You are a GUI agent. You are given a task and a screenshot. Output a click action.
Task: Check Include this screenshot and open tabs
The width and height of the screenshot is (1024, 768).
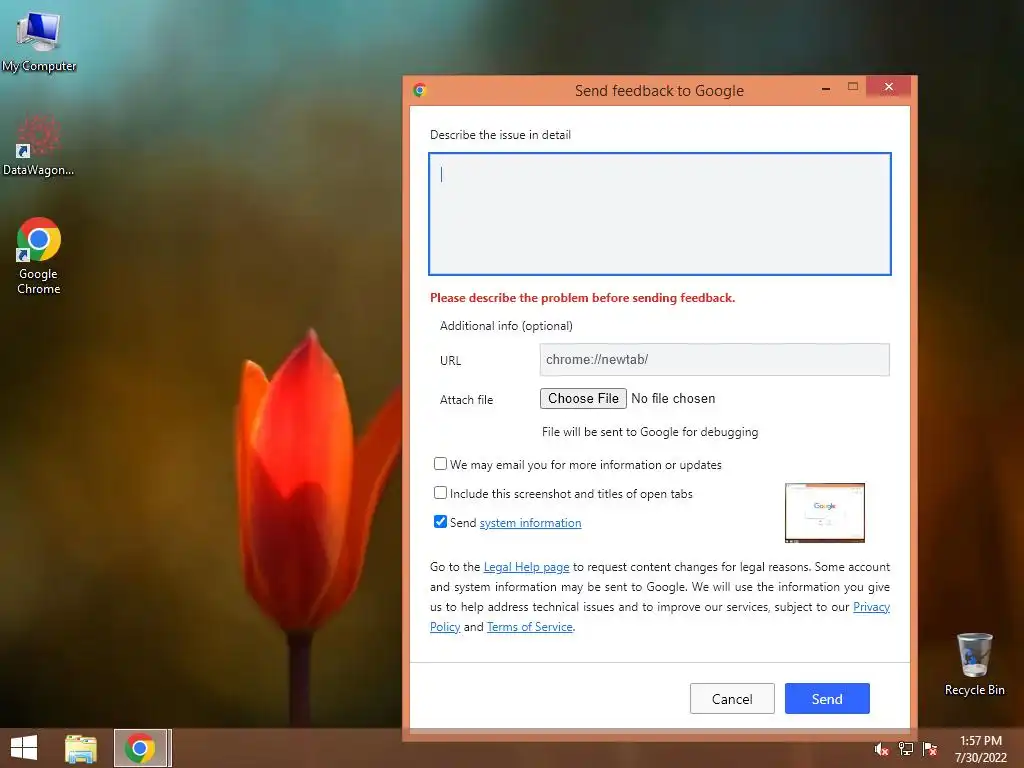click(440, 492)
